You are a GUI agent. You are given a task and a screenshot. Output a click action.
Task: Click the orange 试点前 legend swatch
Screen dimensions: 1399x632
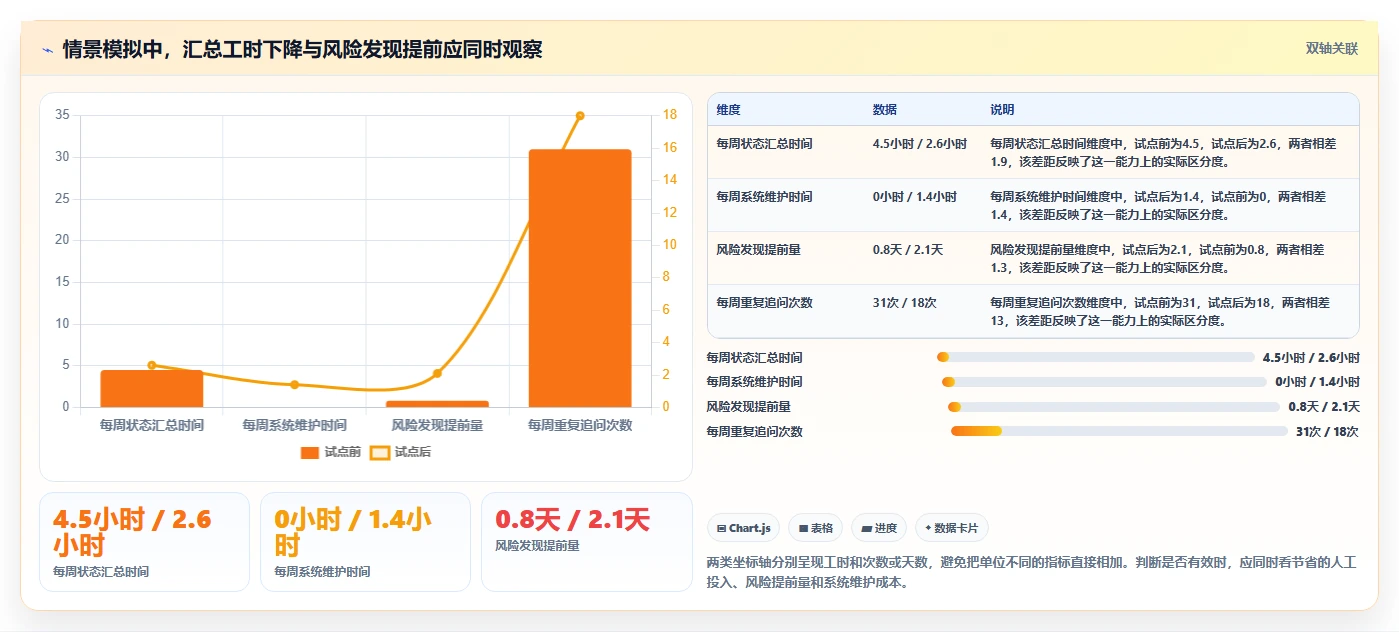[310, 453]
